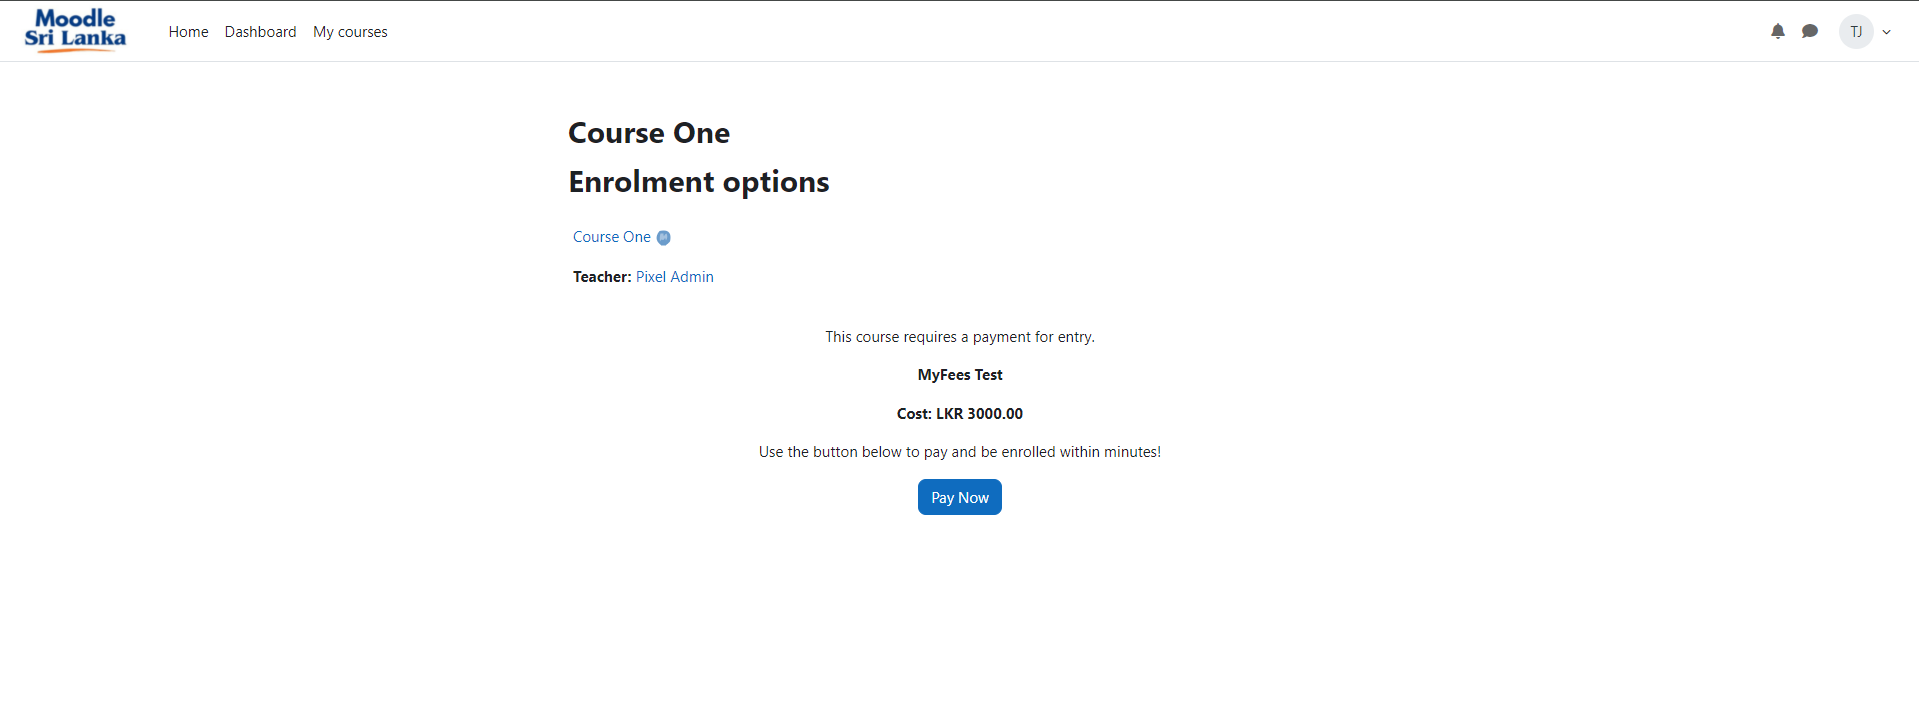Image resolution: width=1919 pixels, height=725 pixels.
Task: Click the MyFees Test text
Action: 960,375
